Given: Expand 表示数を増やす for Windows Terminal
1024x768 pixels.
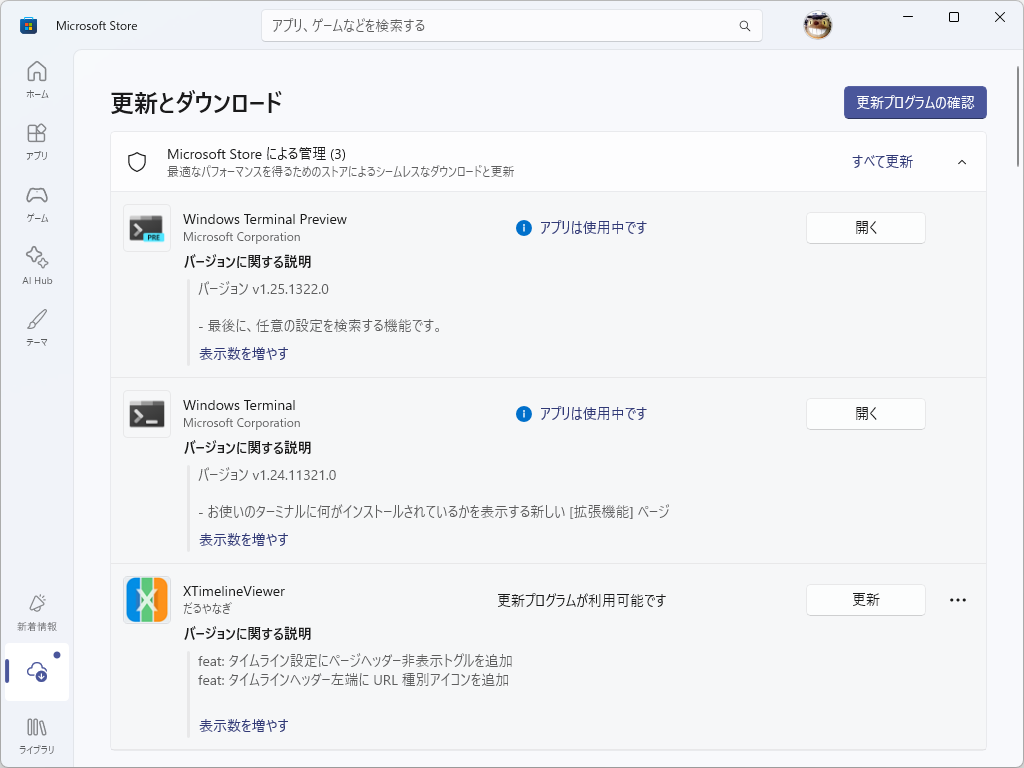Looking at the screenshot, I should point(244,540).
